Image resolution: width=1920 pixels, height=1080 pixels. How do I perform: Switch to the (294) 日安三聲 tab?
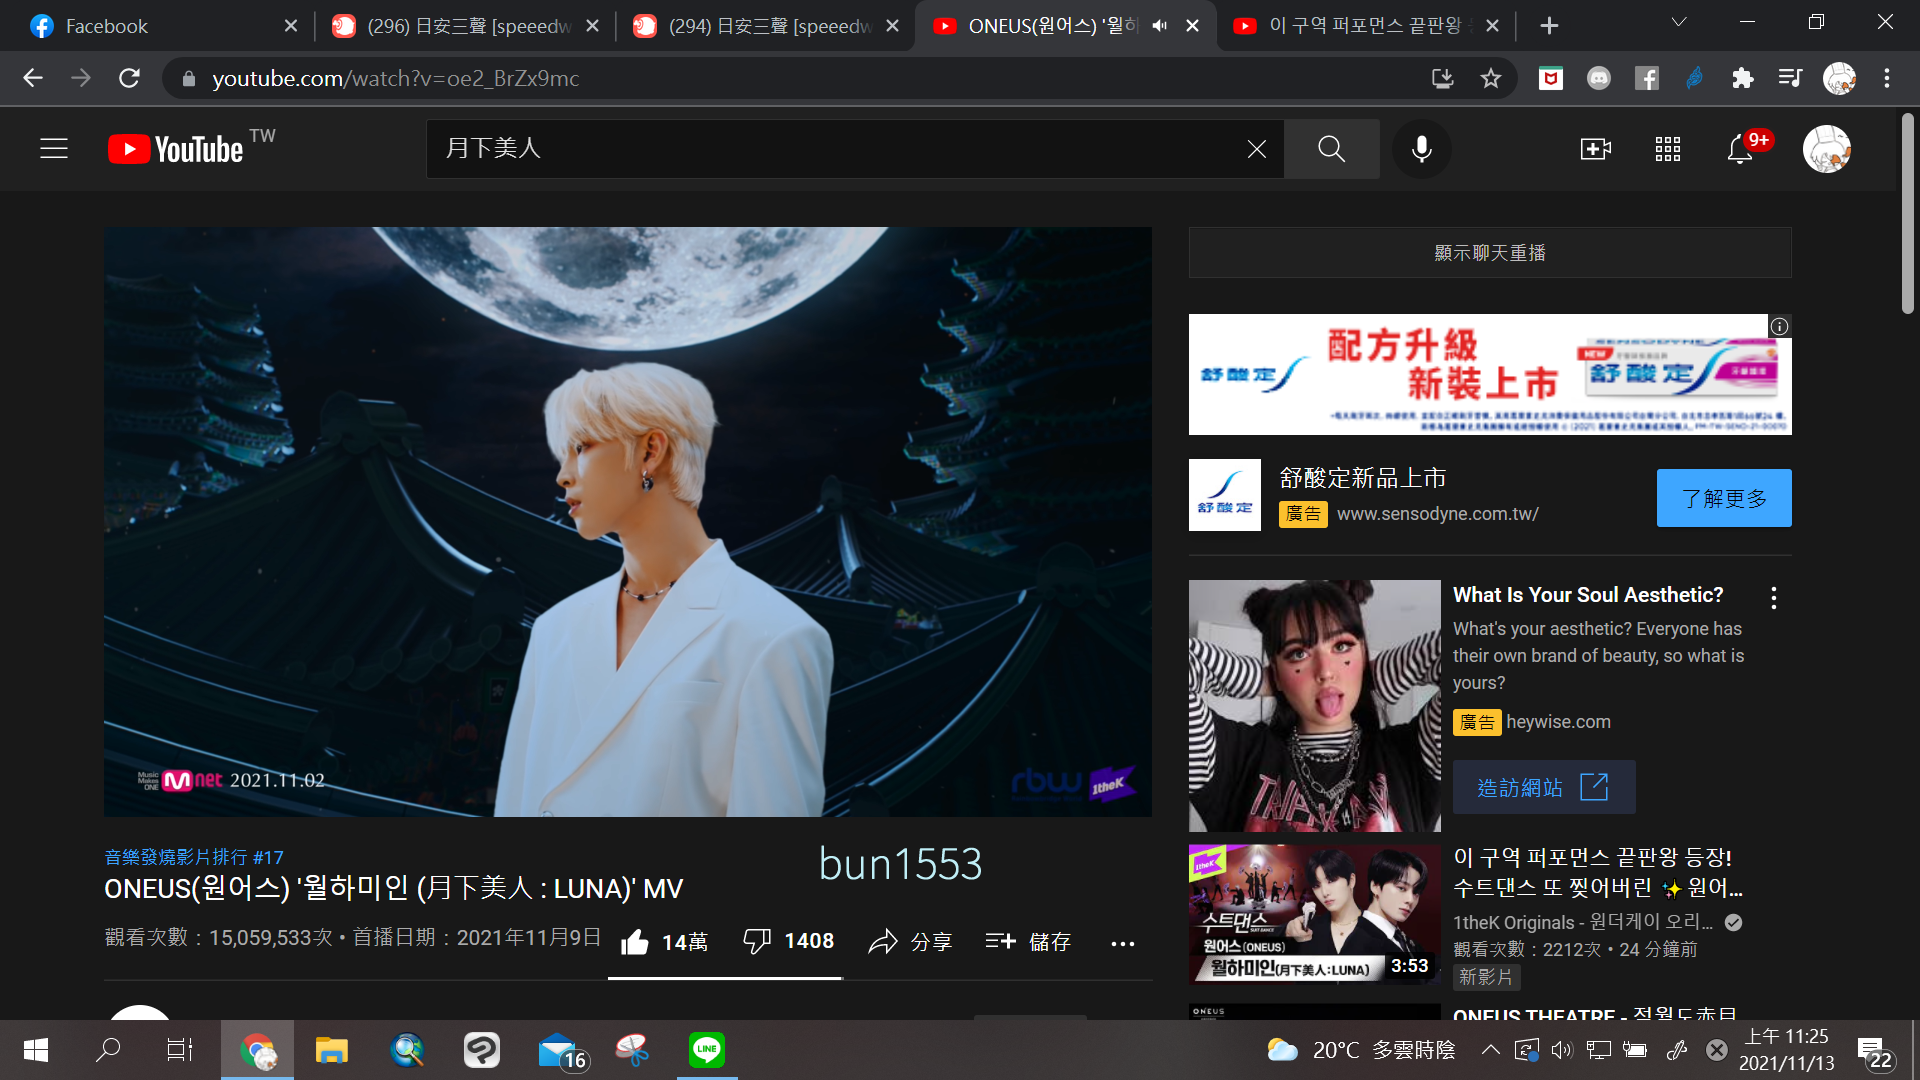766,26
